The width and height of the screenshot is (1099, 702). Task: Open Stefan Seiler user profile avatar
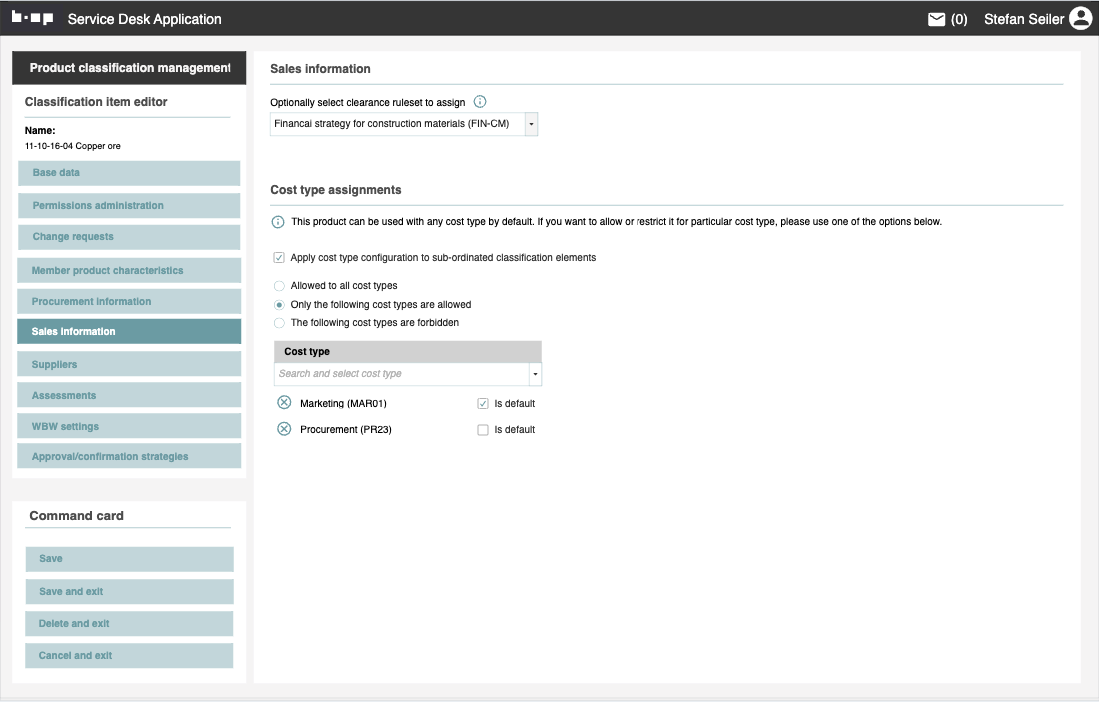[1080, 18]
